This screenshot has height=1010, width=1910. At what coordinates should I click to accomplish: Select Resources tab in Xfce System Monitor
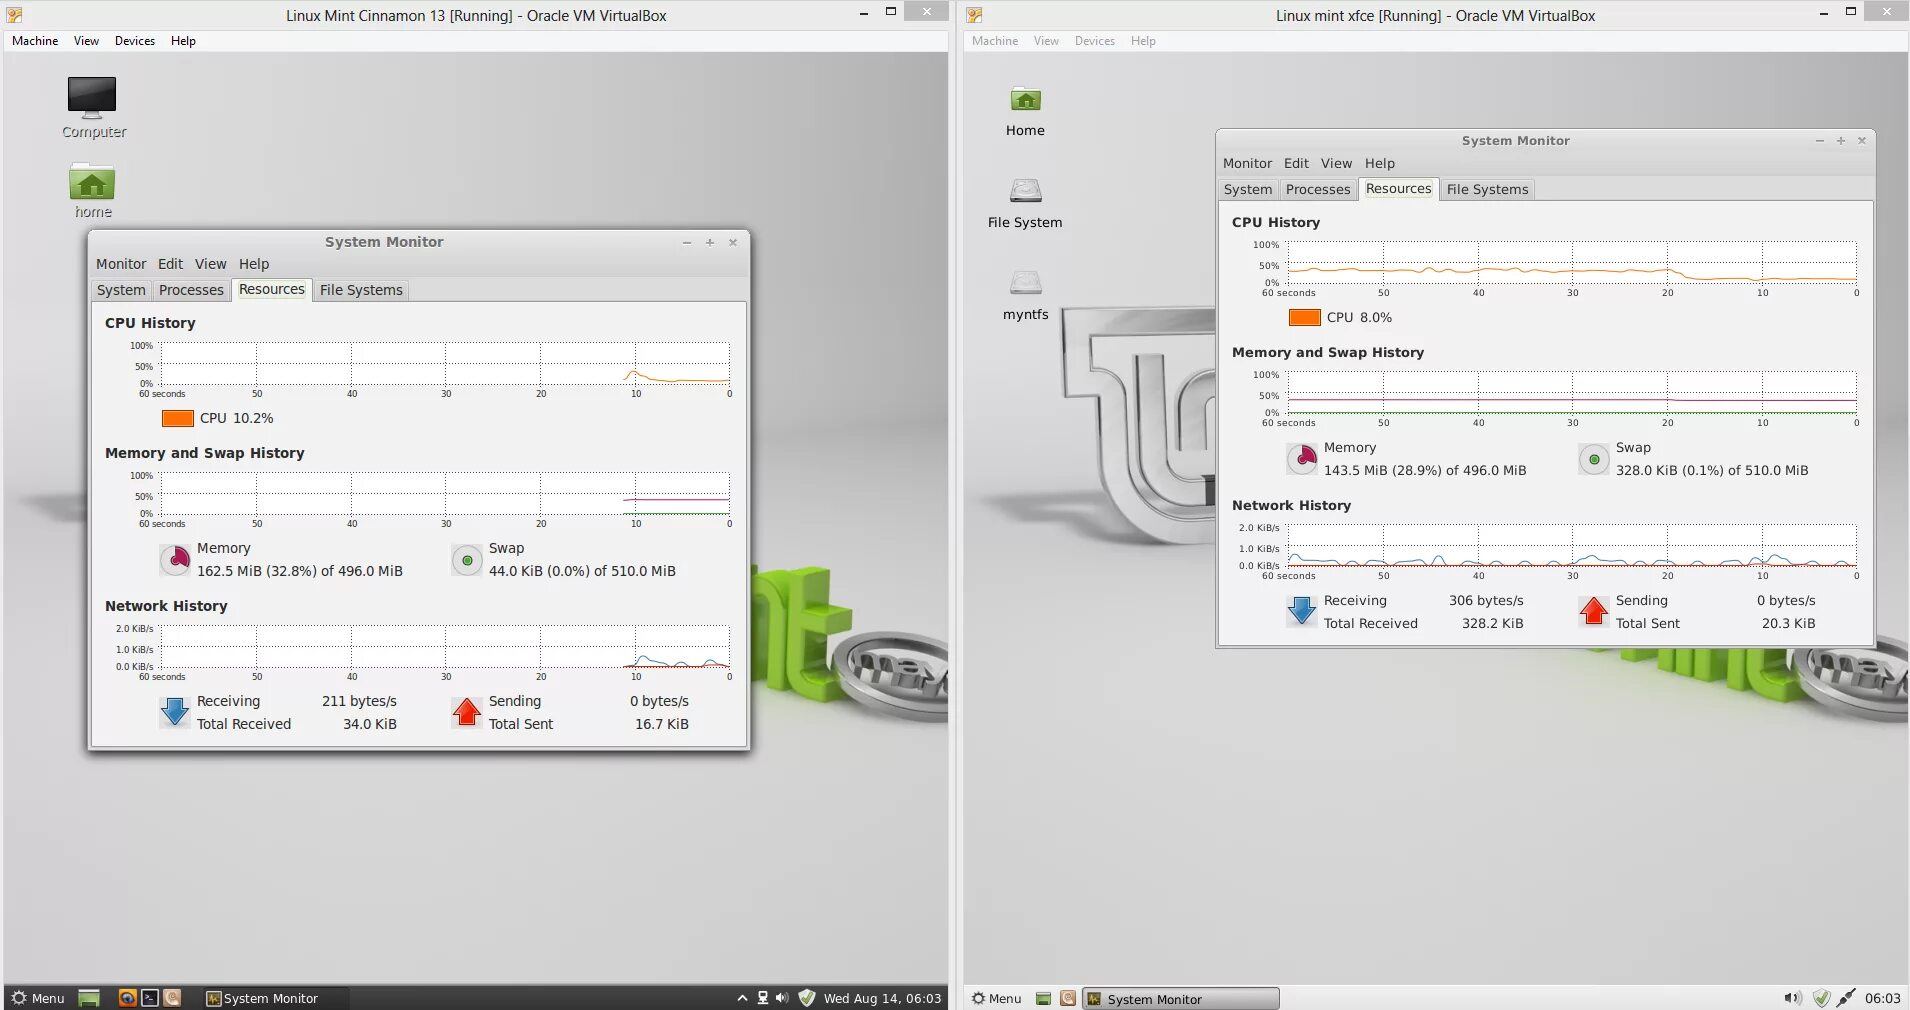coord(1399,188)
